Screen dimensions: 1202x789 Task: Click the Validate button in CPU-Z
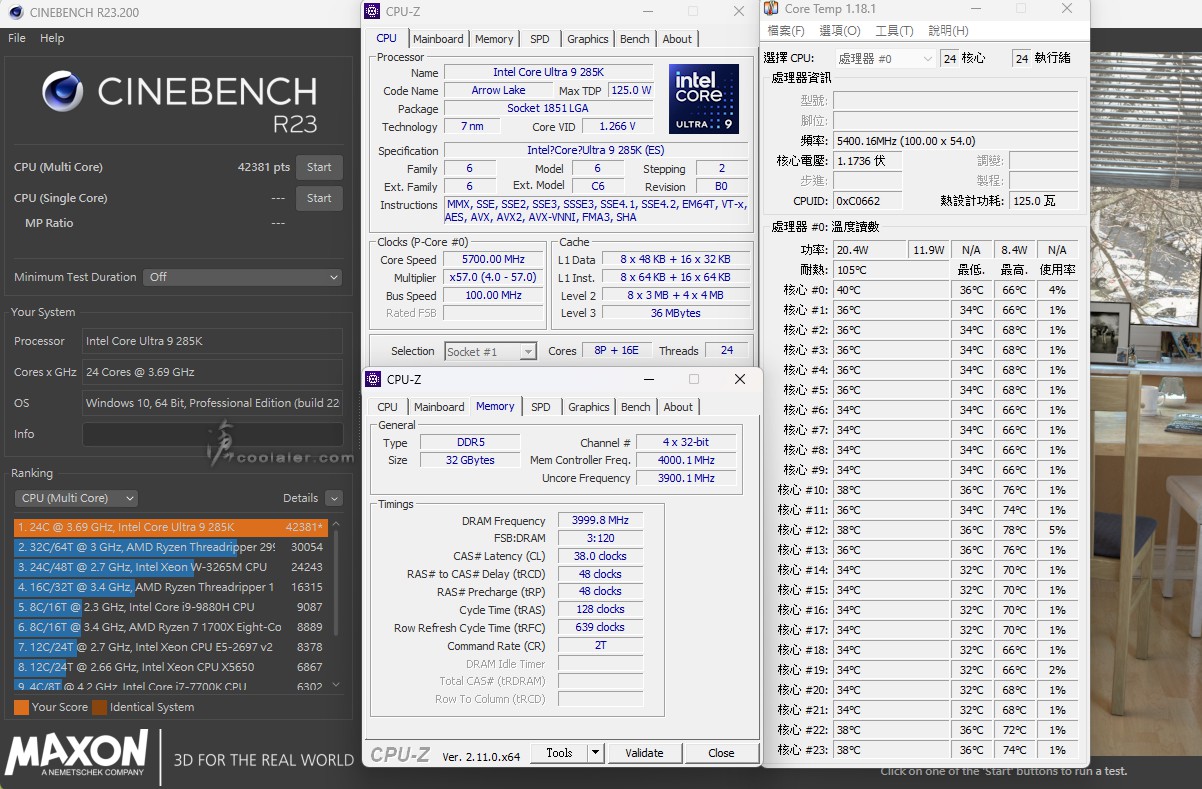[x=644, y=753]
